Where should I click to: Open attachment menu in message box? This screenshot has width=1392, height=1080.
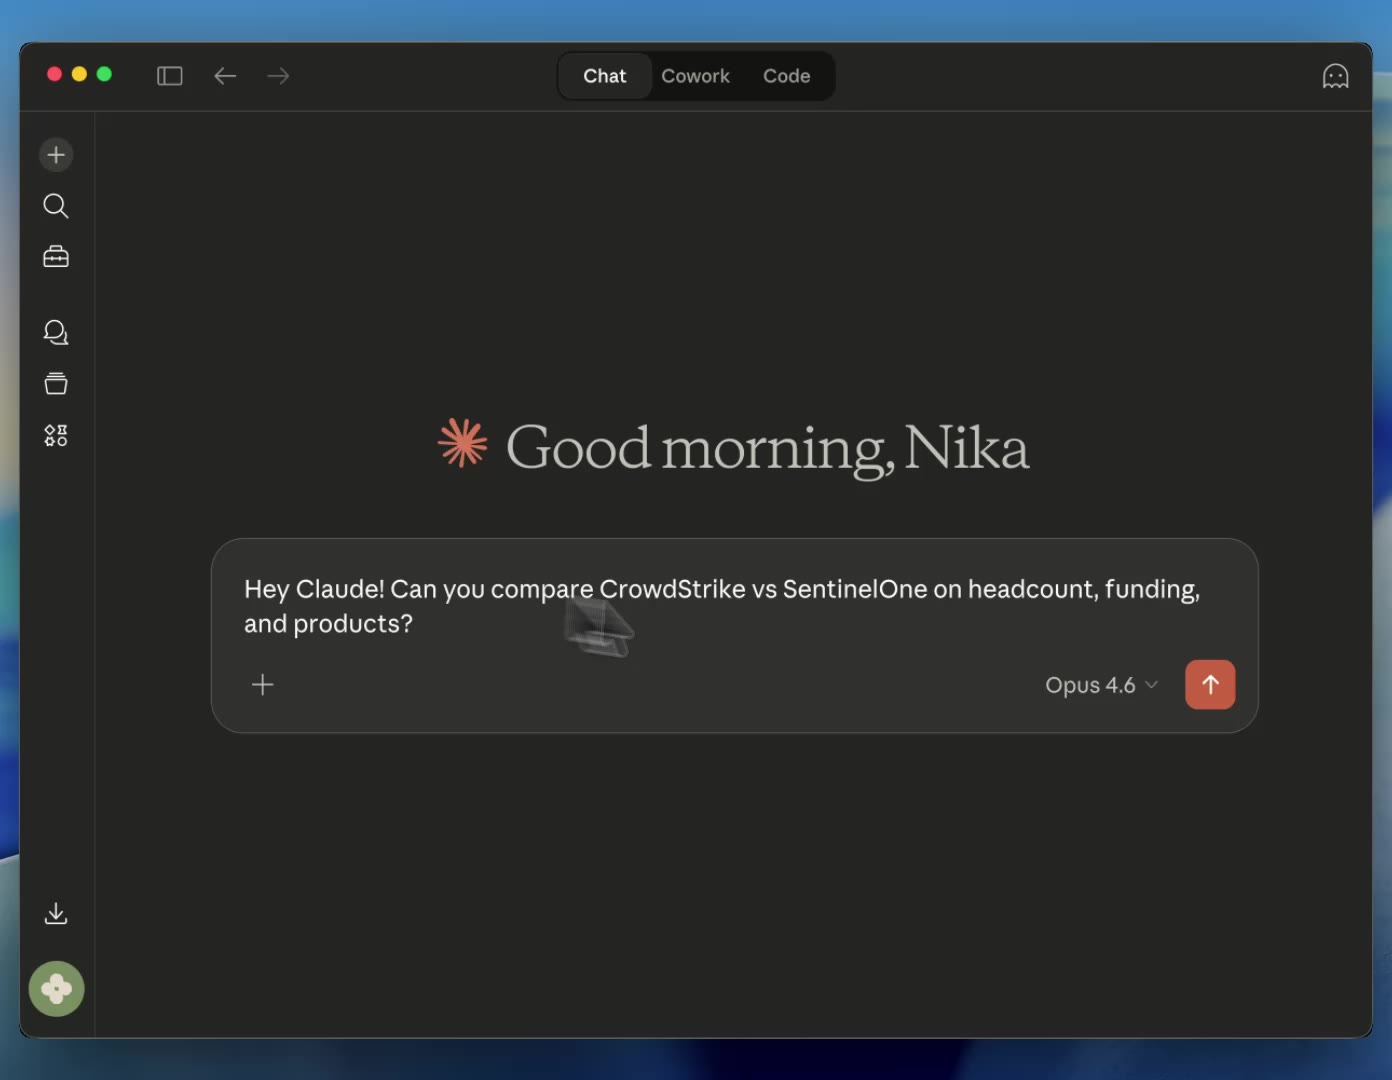click(263, 685)
